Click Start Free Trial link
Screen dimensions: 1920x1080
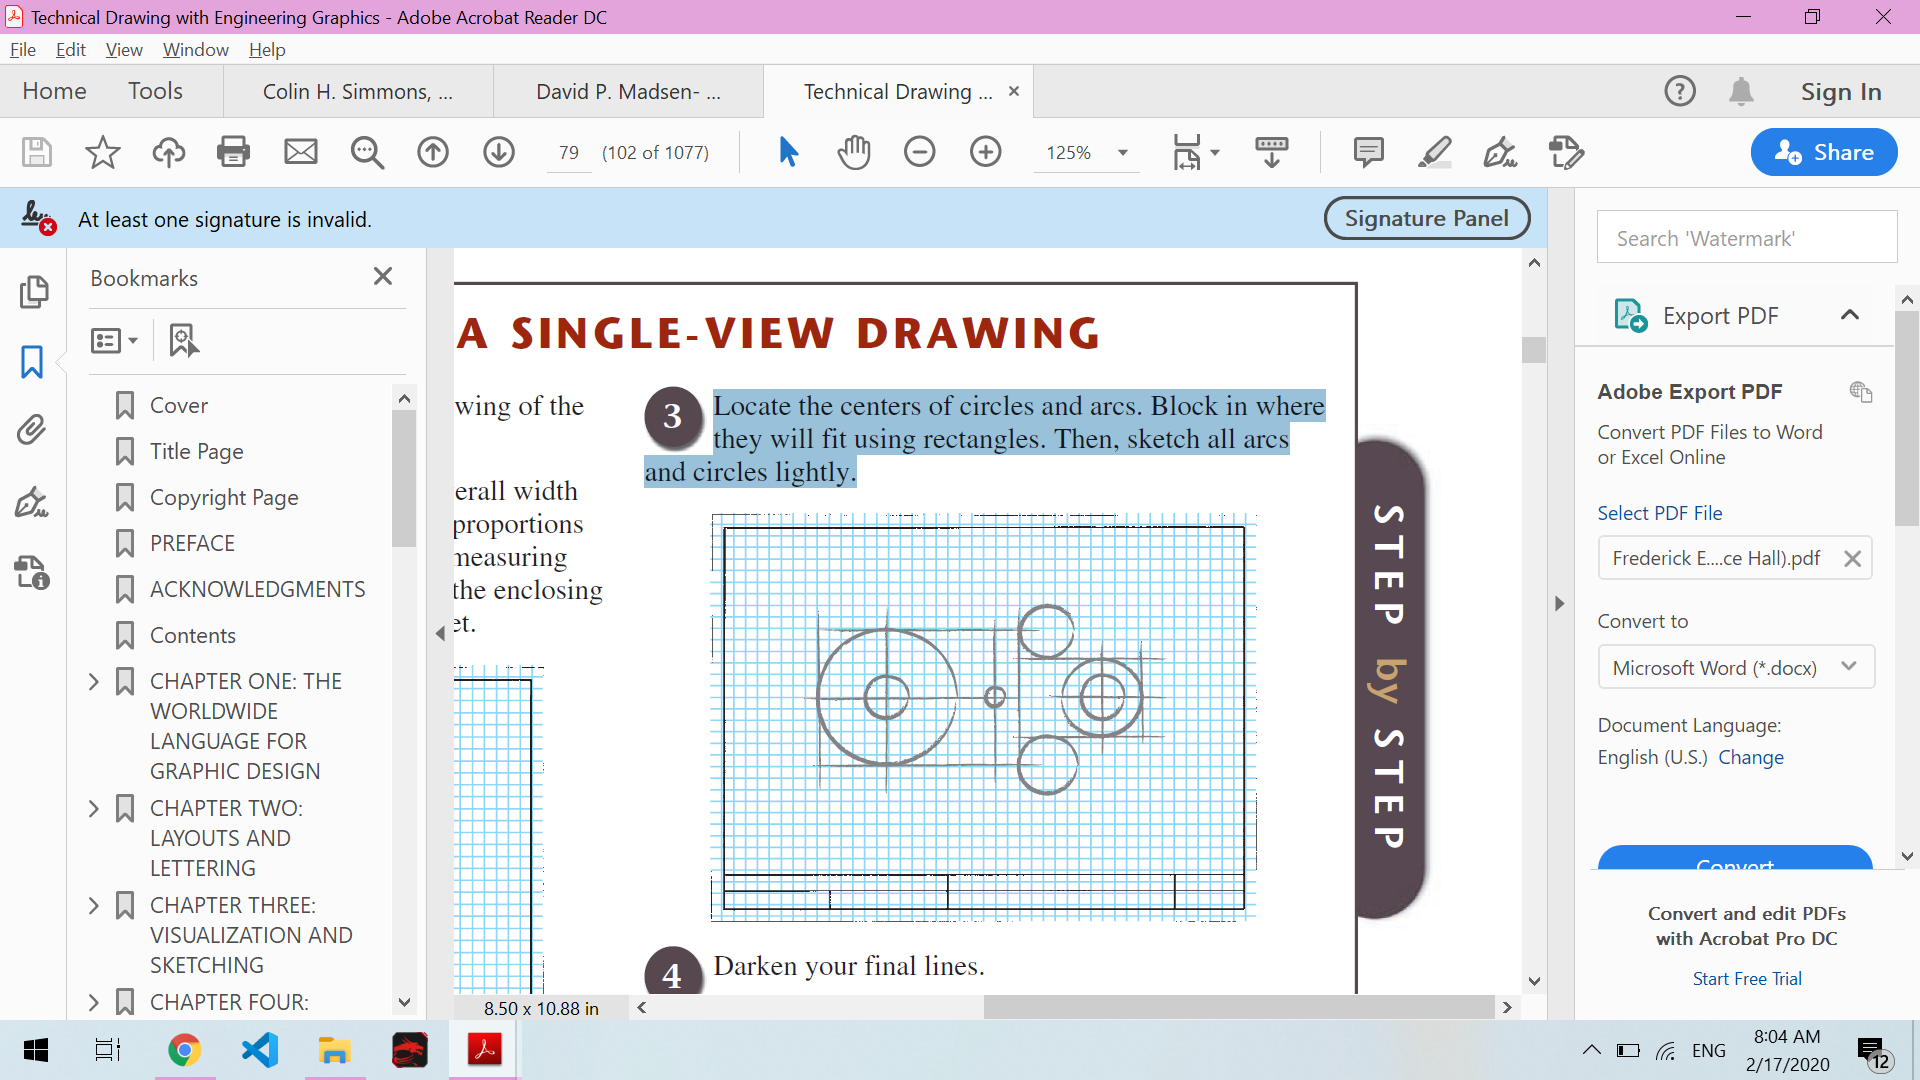point(1746,979)
